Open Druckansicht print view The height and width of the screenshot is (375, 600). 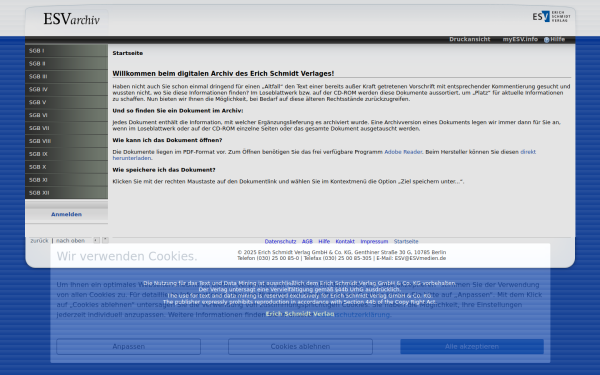(470, 39)
